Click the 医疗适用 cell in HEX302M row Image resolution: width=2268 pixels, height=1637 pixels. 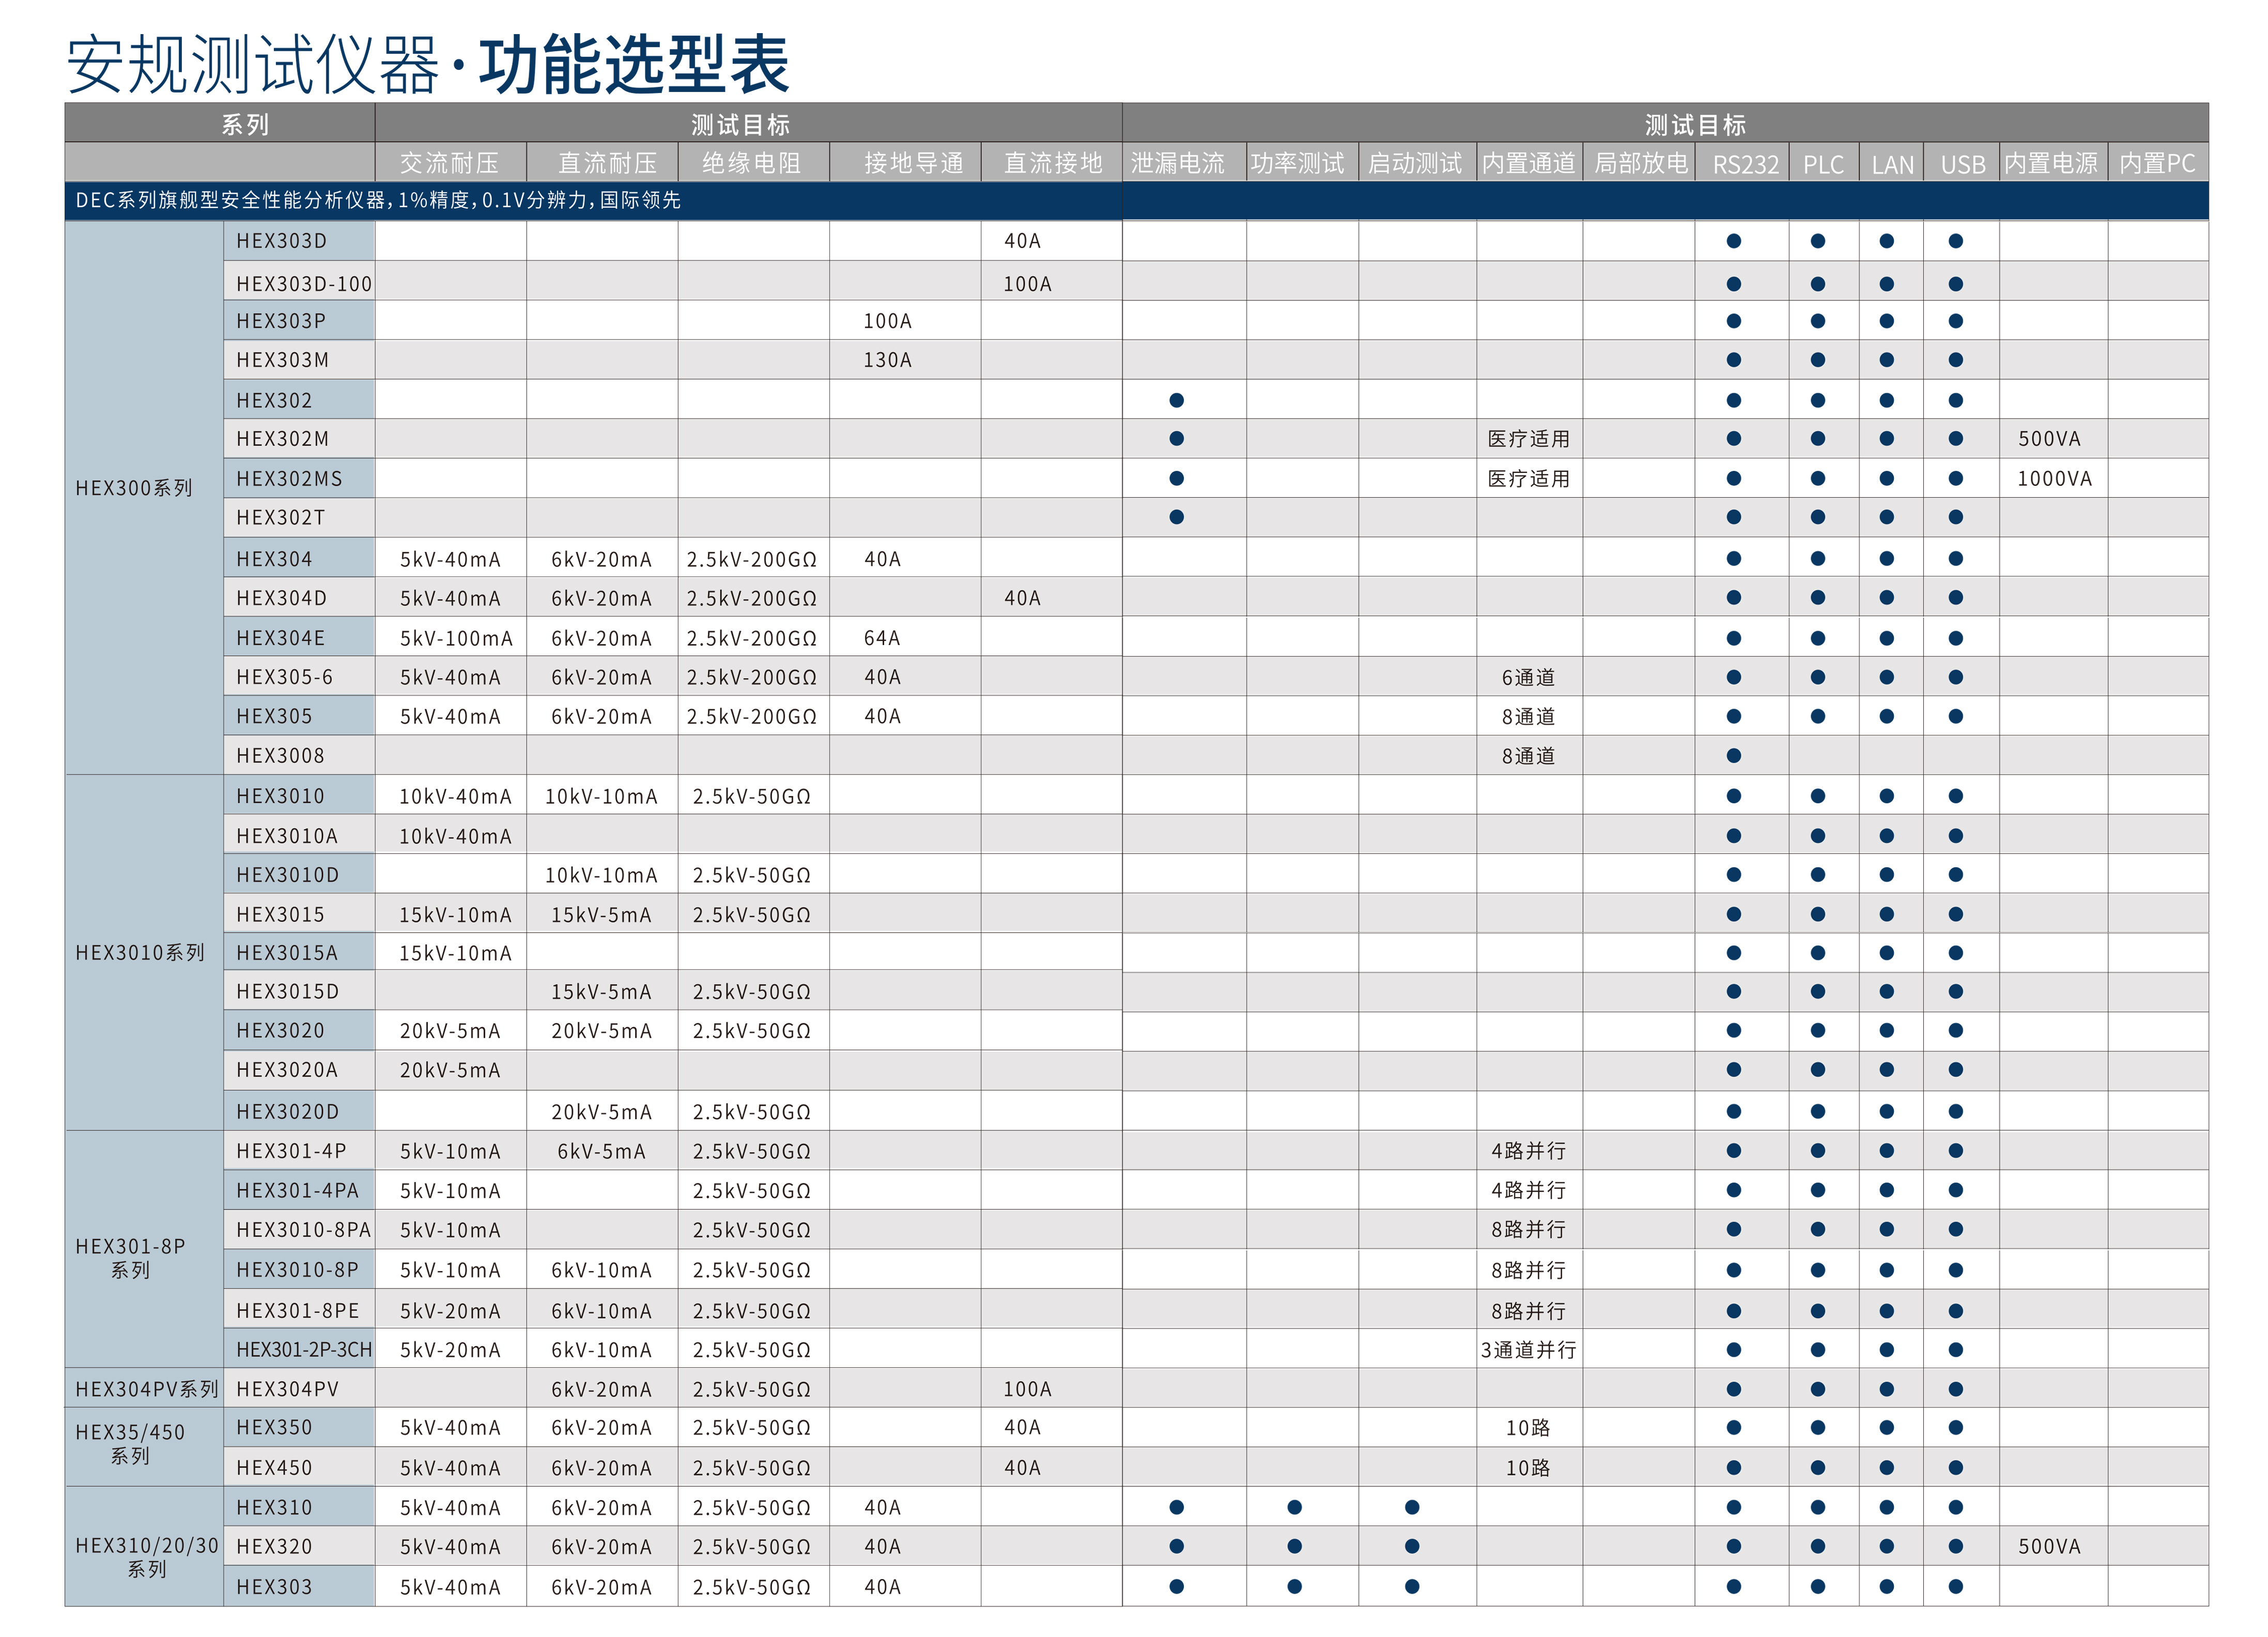click(x=1528, y=439)
